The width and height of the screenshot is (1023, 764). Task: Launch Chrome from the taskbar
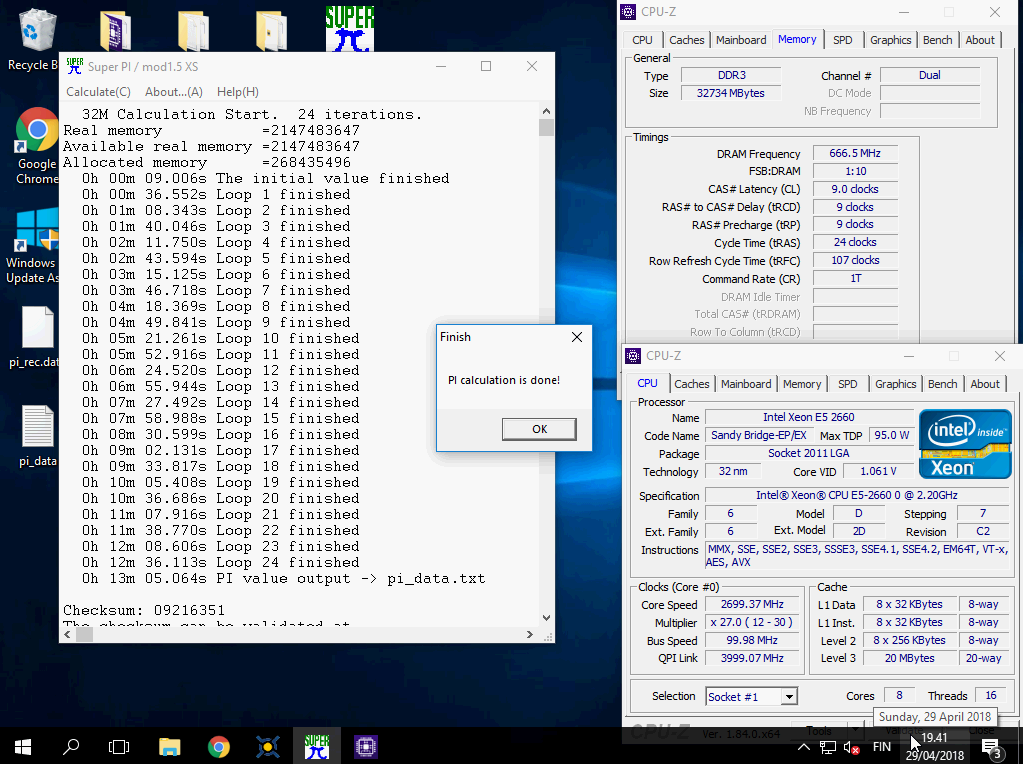tap(219, 746)
